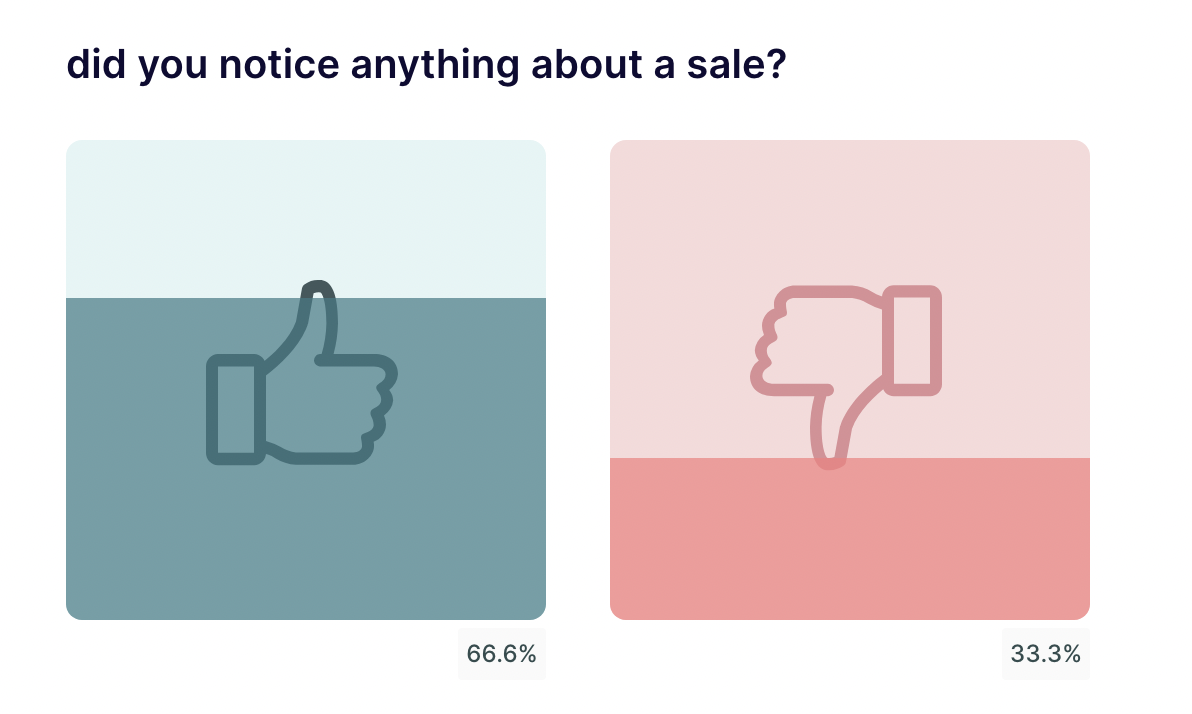Click the question heading about a sale
This screenshot has width=1192, height=714.
pyautogui.click(x=426, y=65)
